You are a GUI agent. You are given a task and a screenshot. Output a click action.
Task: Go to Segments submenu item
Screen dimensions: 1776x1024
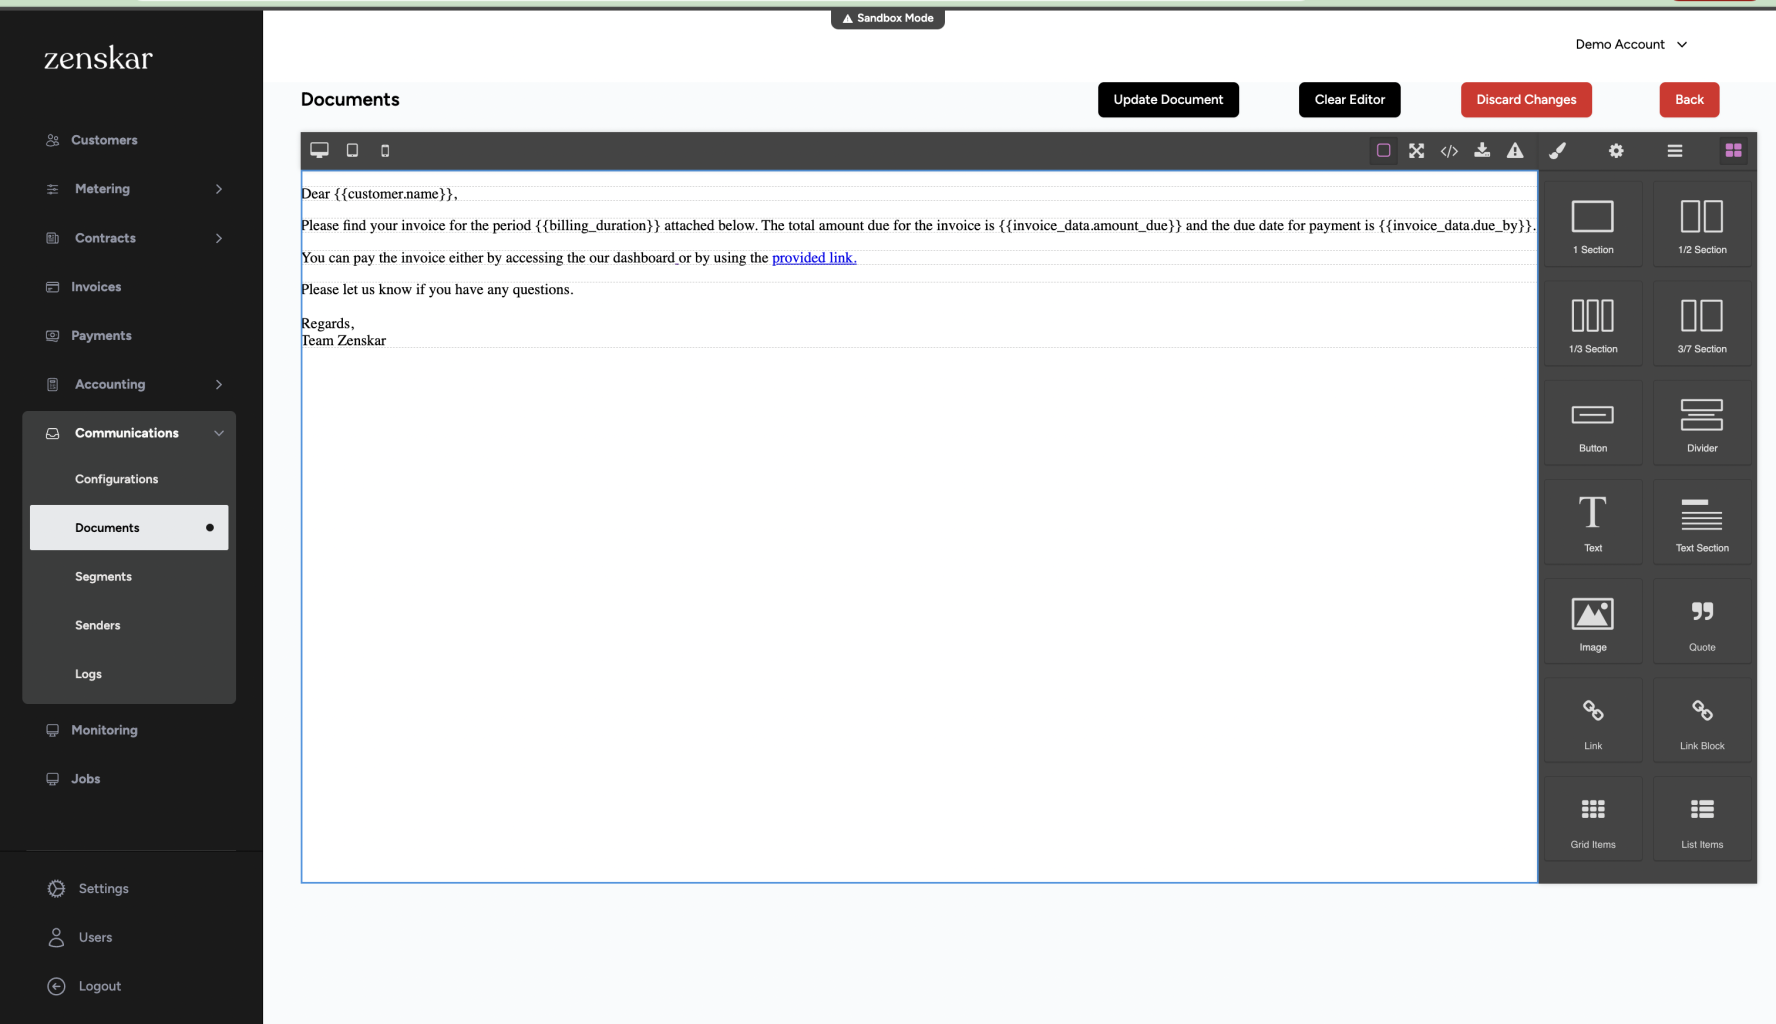[x=103, y=577]
